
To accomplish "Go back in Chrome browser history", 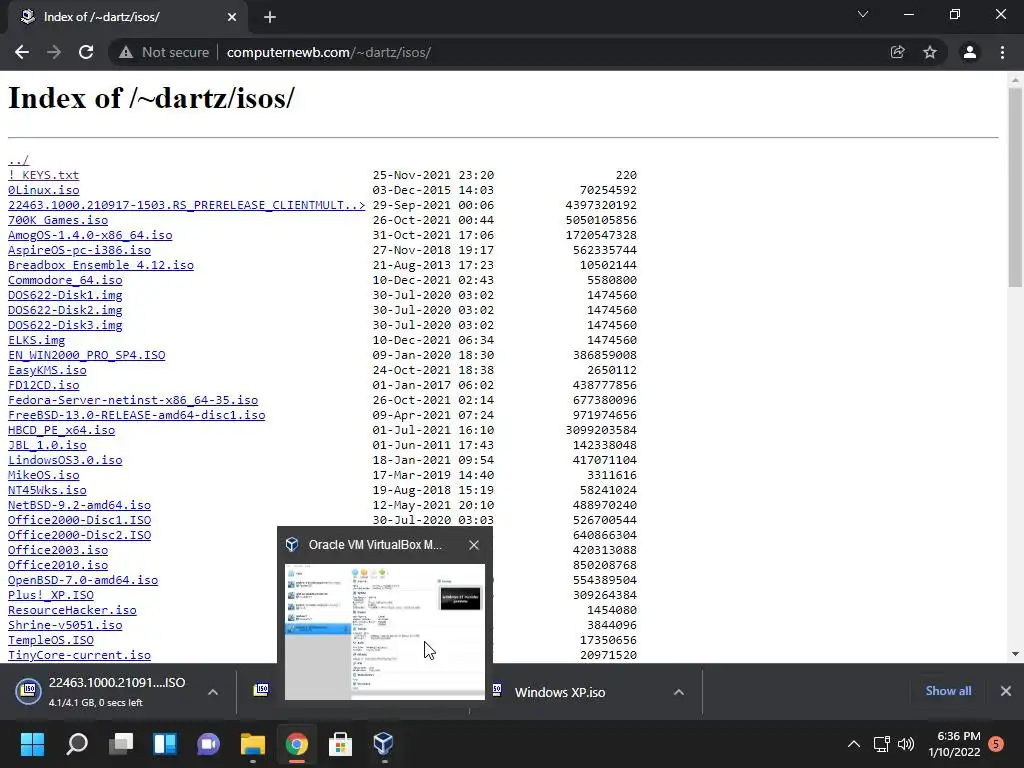I will click(22, 52).
